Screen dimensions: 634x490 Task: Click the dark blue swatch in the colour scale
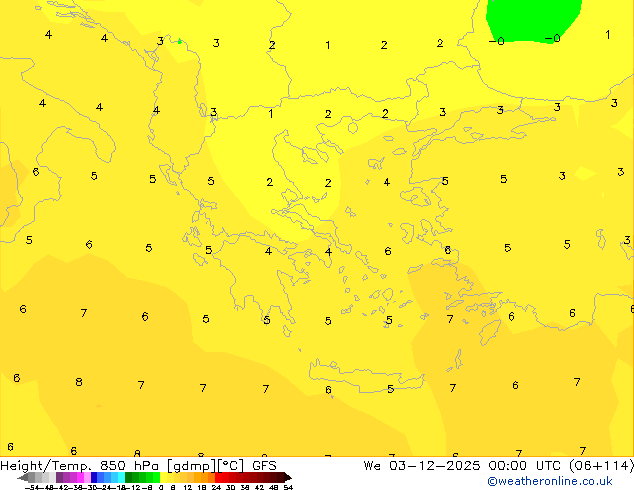tap(94, 477)
